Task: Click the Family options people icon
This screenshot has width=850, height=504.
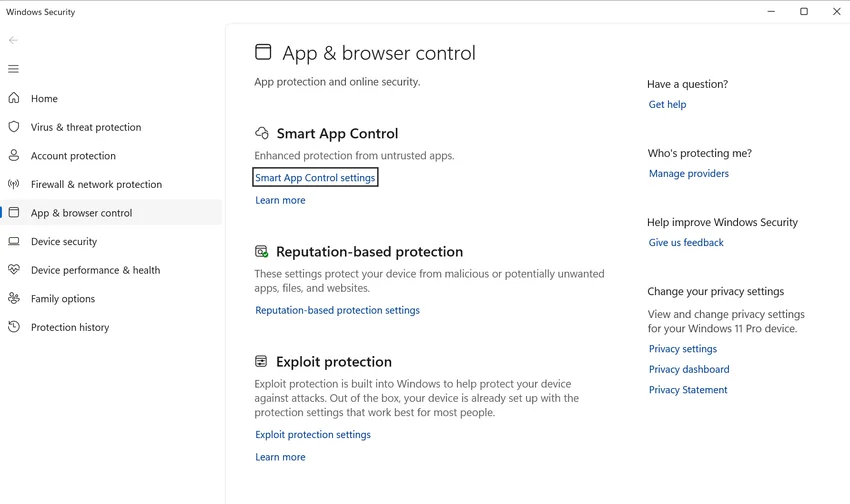Action: tap(14, 298)
